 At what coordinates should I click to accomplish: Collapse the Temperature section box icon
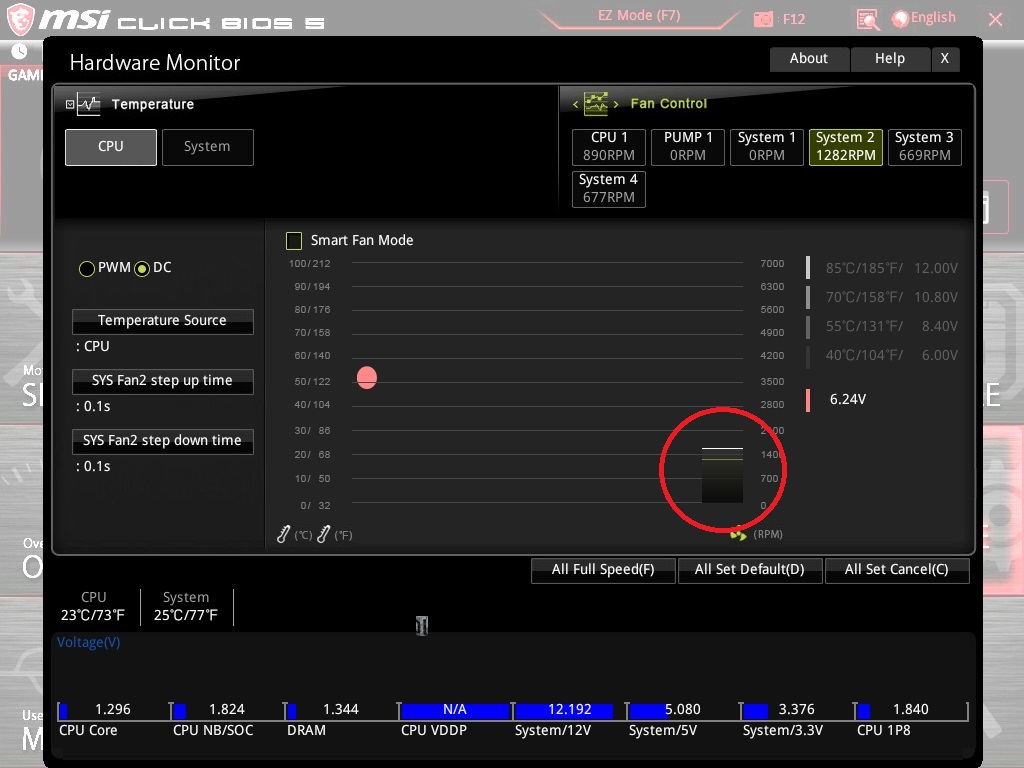[70, 104]
